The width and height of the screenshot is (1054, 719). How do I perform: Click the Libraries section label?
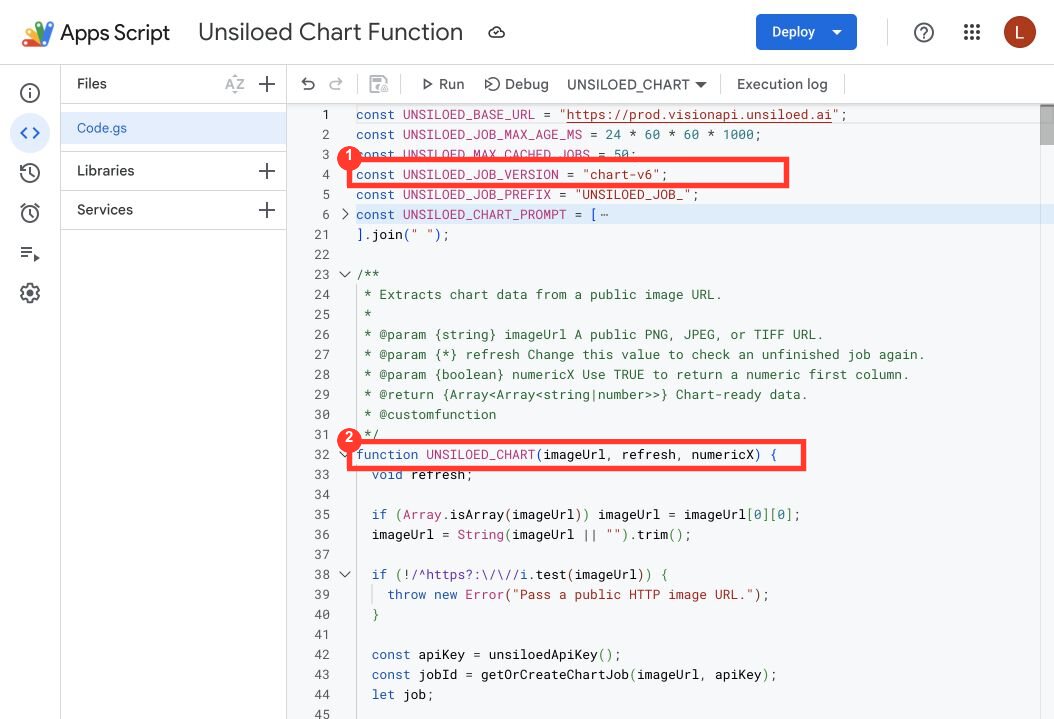click(106, 171)
